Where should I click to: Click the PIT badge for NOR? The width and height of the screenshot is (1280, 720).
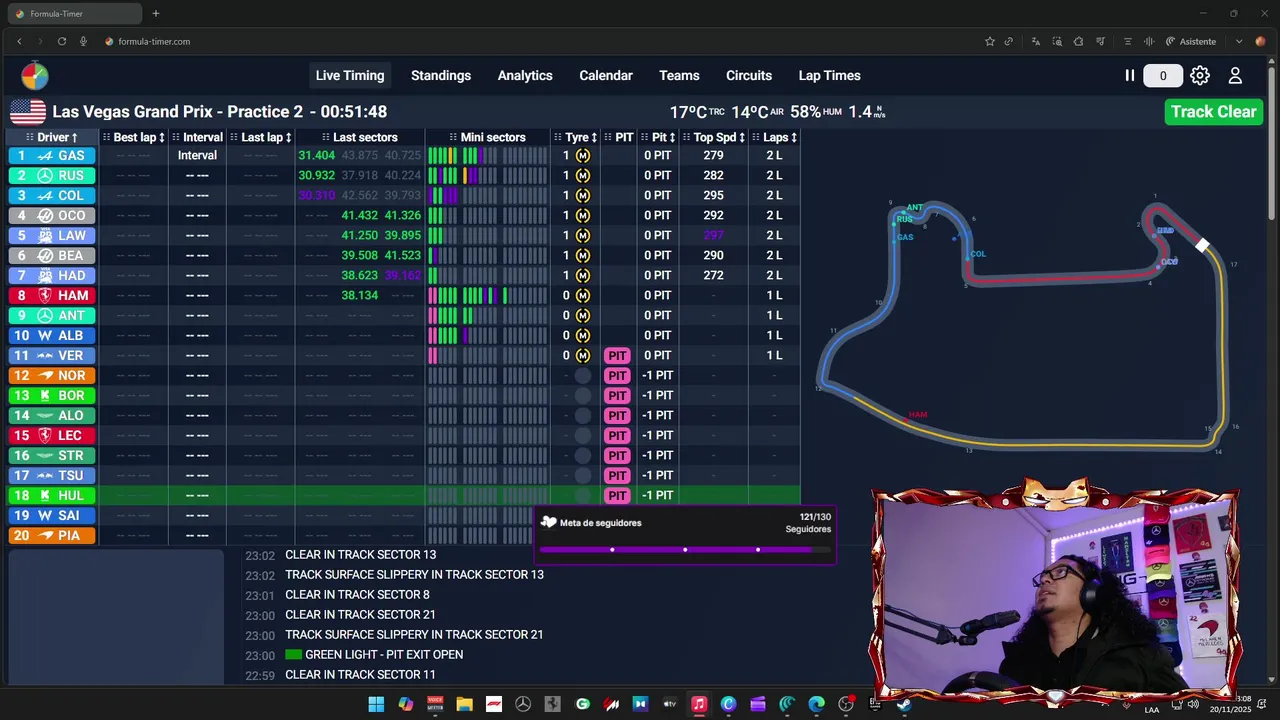[x=617, y=375]
